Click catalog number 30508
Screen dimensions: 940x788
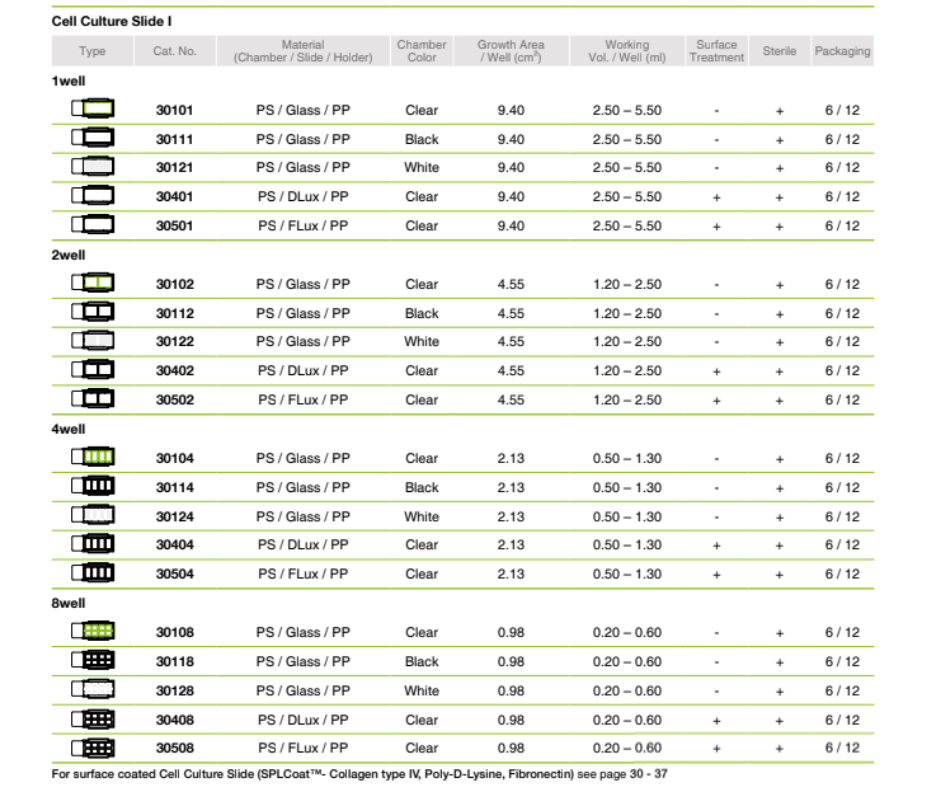[x=175, y=748]
